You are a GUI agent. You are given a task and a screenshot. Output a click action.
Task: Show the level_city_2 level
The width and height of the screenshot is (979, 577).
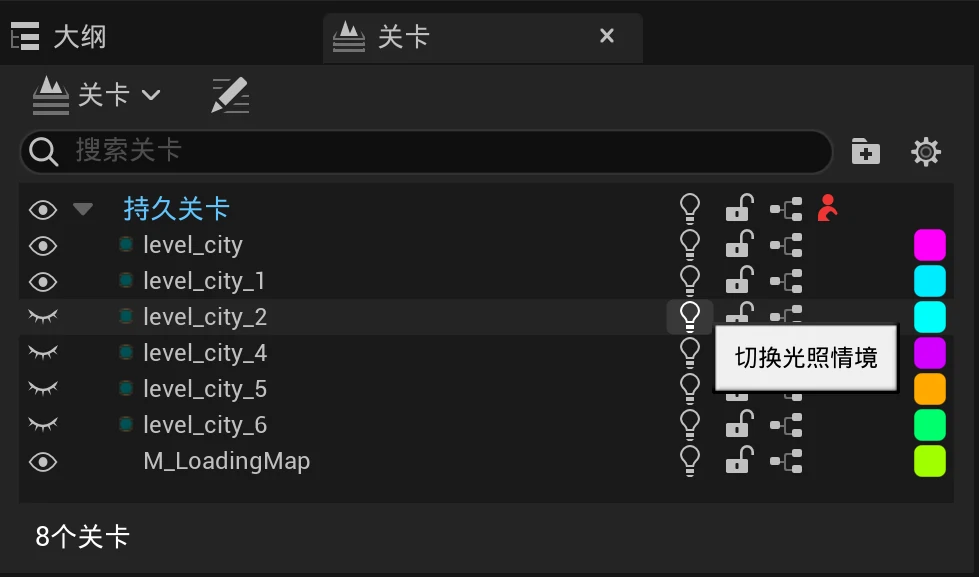[42, 317]
